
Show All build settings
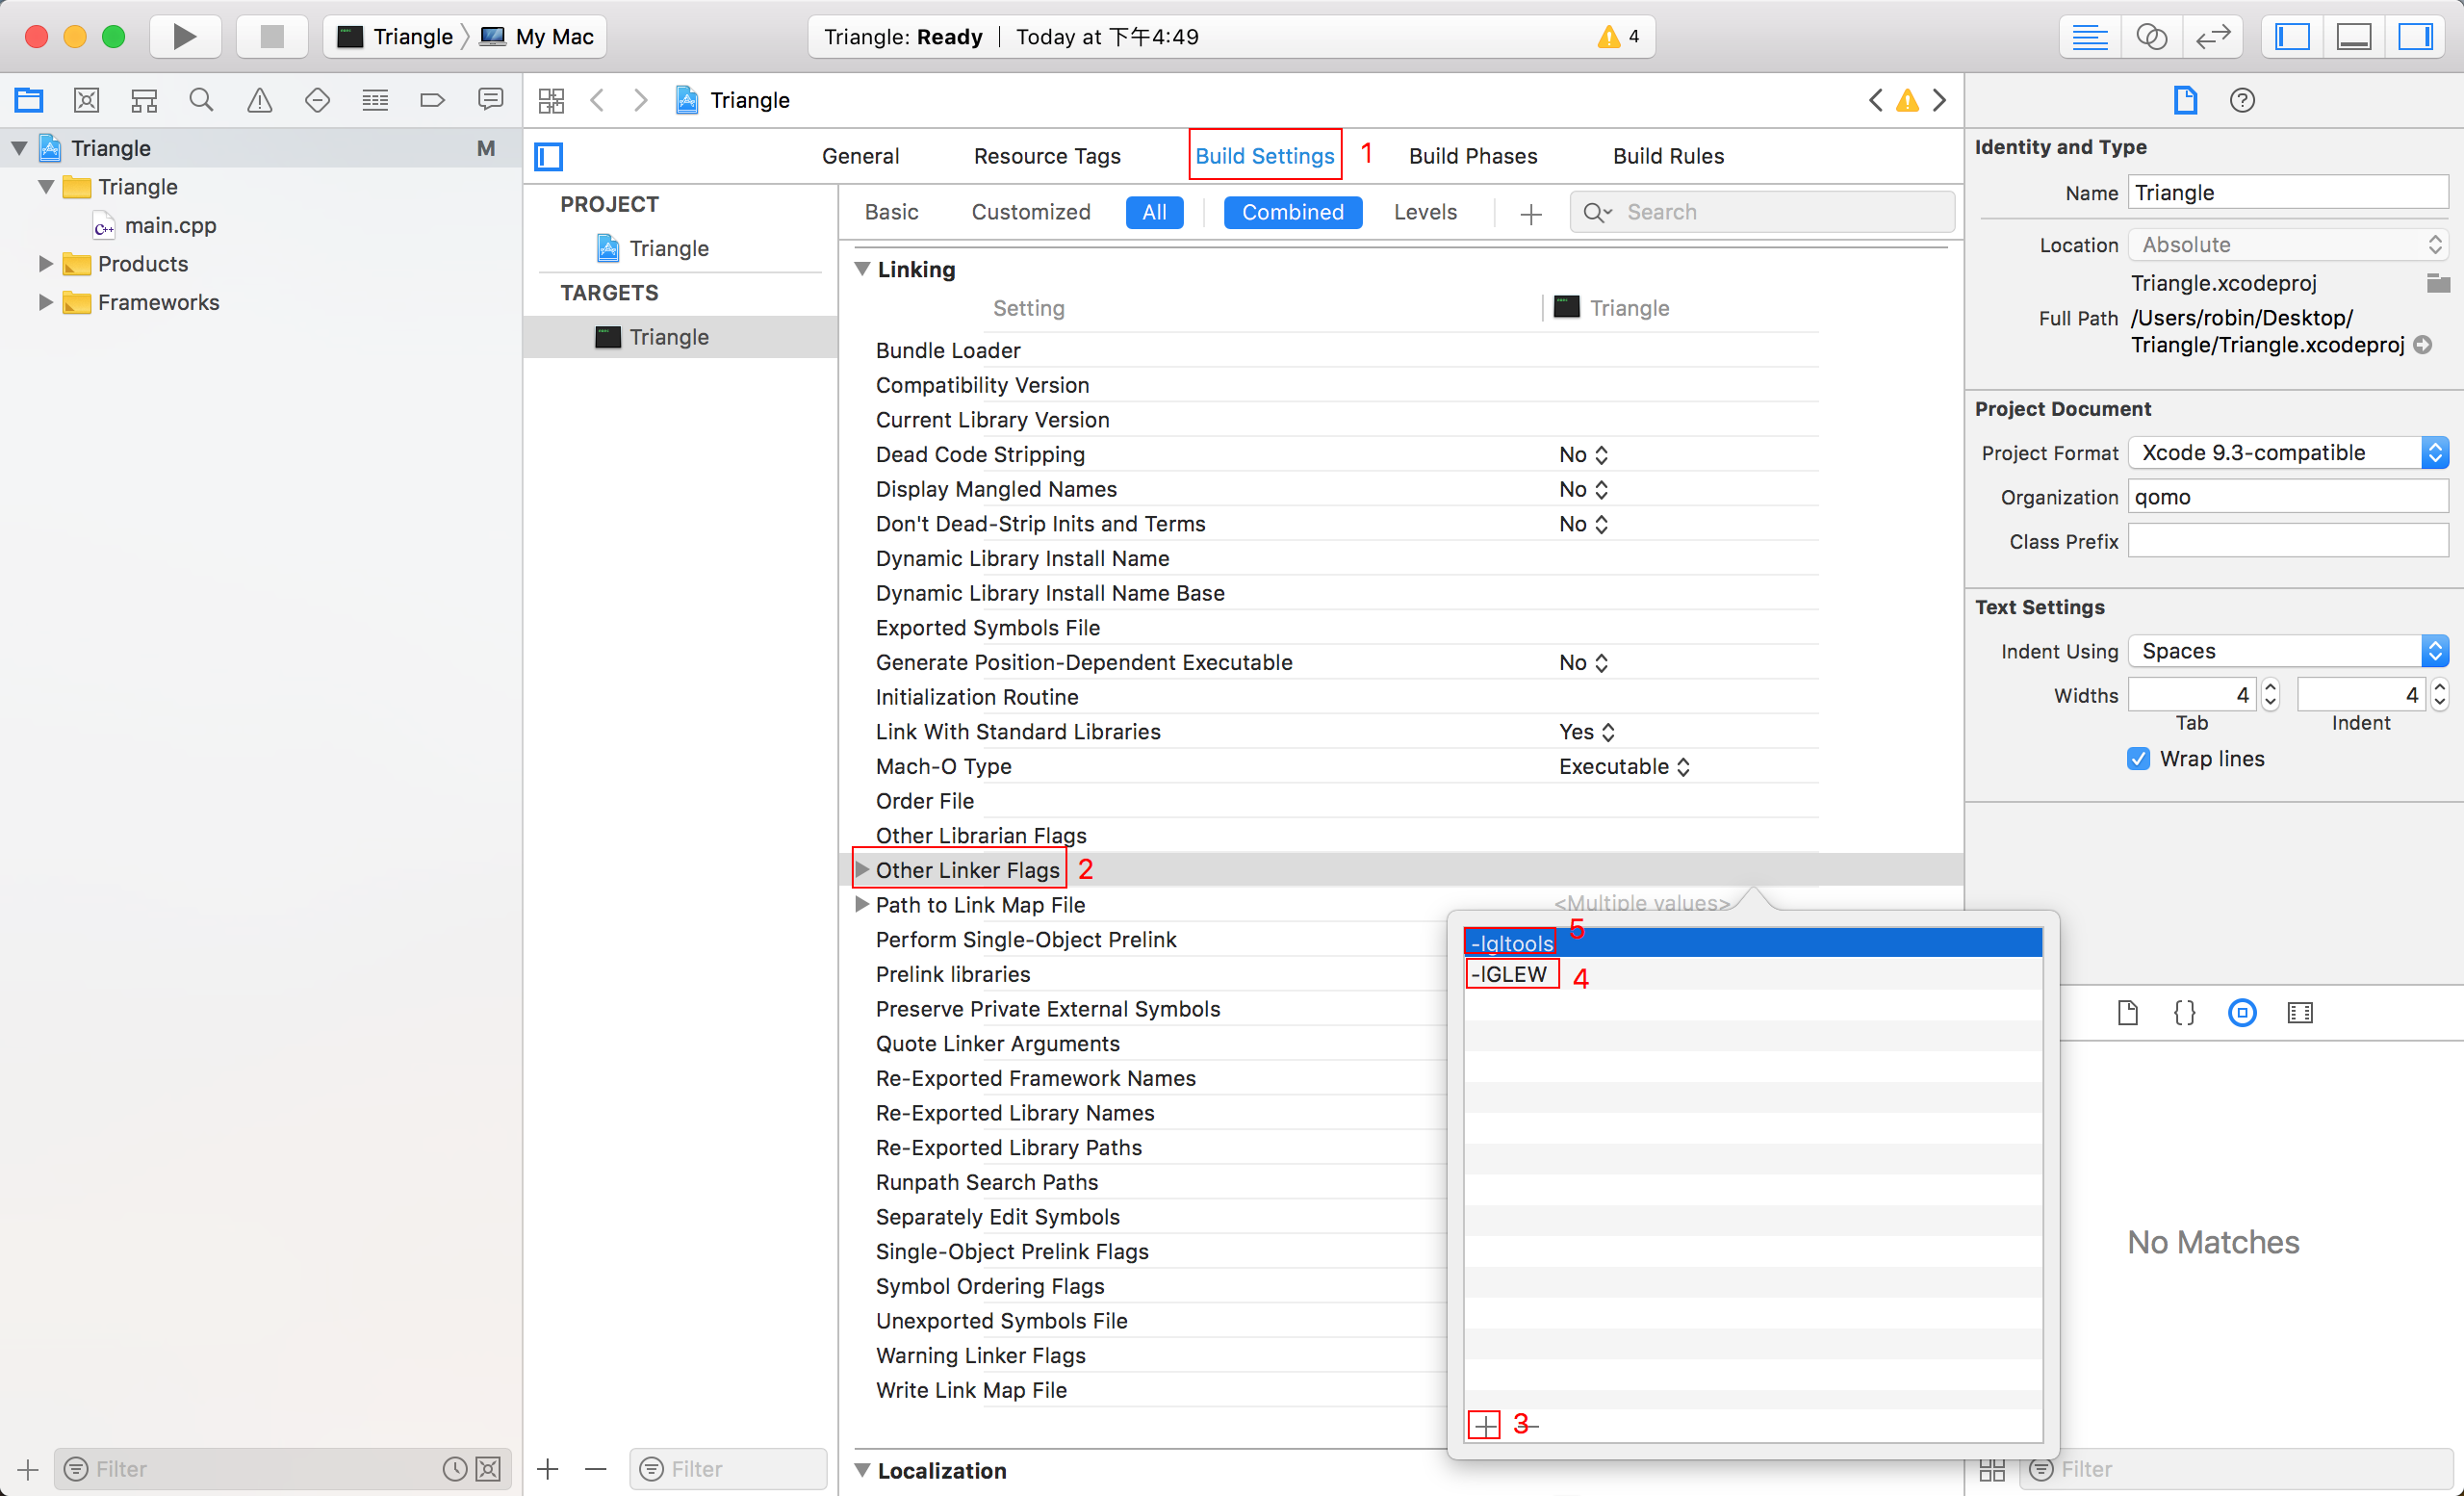pos(1154,212)
